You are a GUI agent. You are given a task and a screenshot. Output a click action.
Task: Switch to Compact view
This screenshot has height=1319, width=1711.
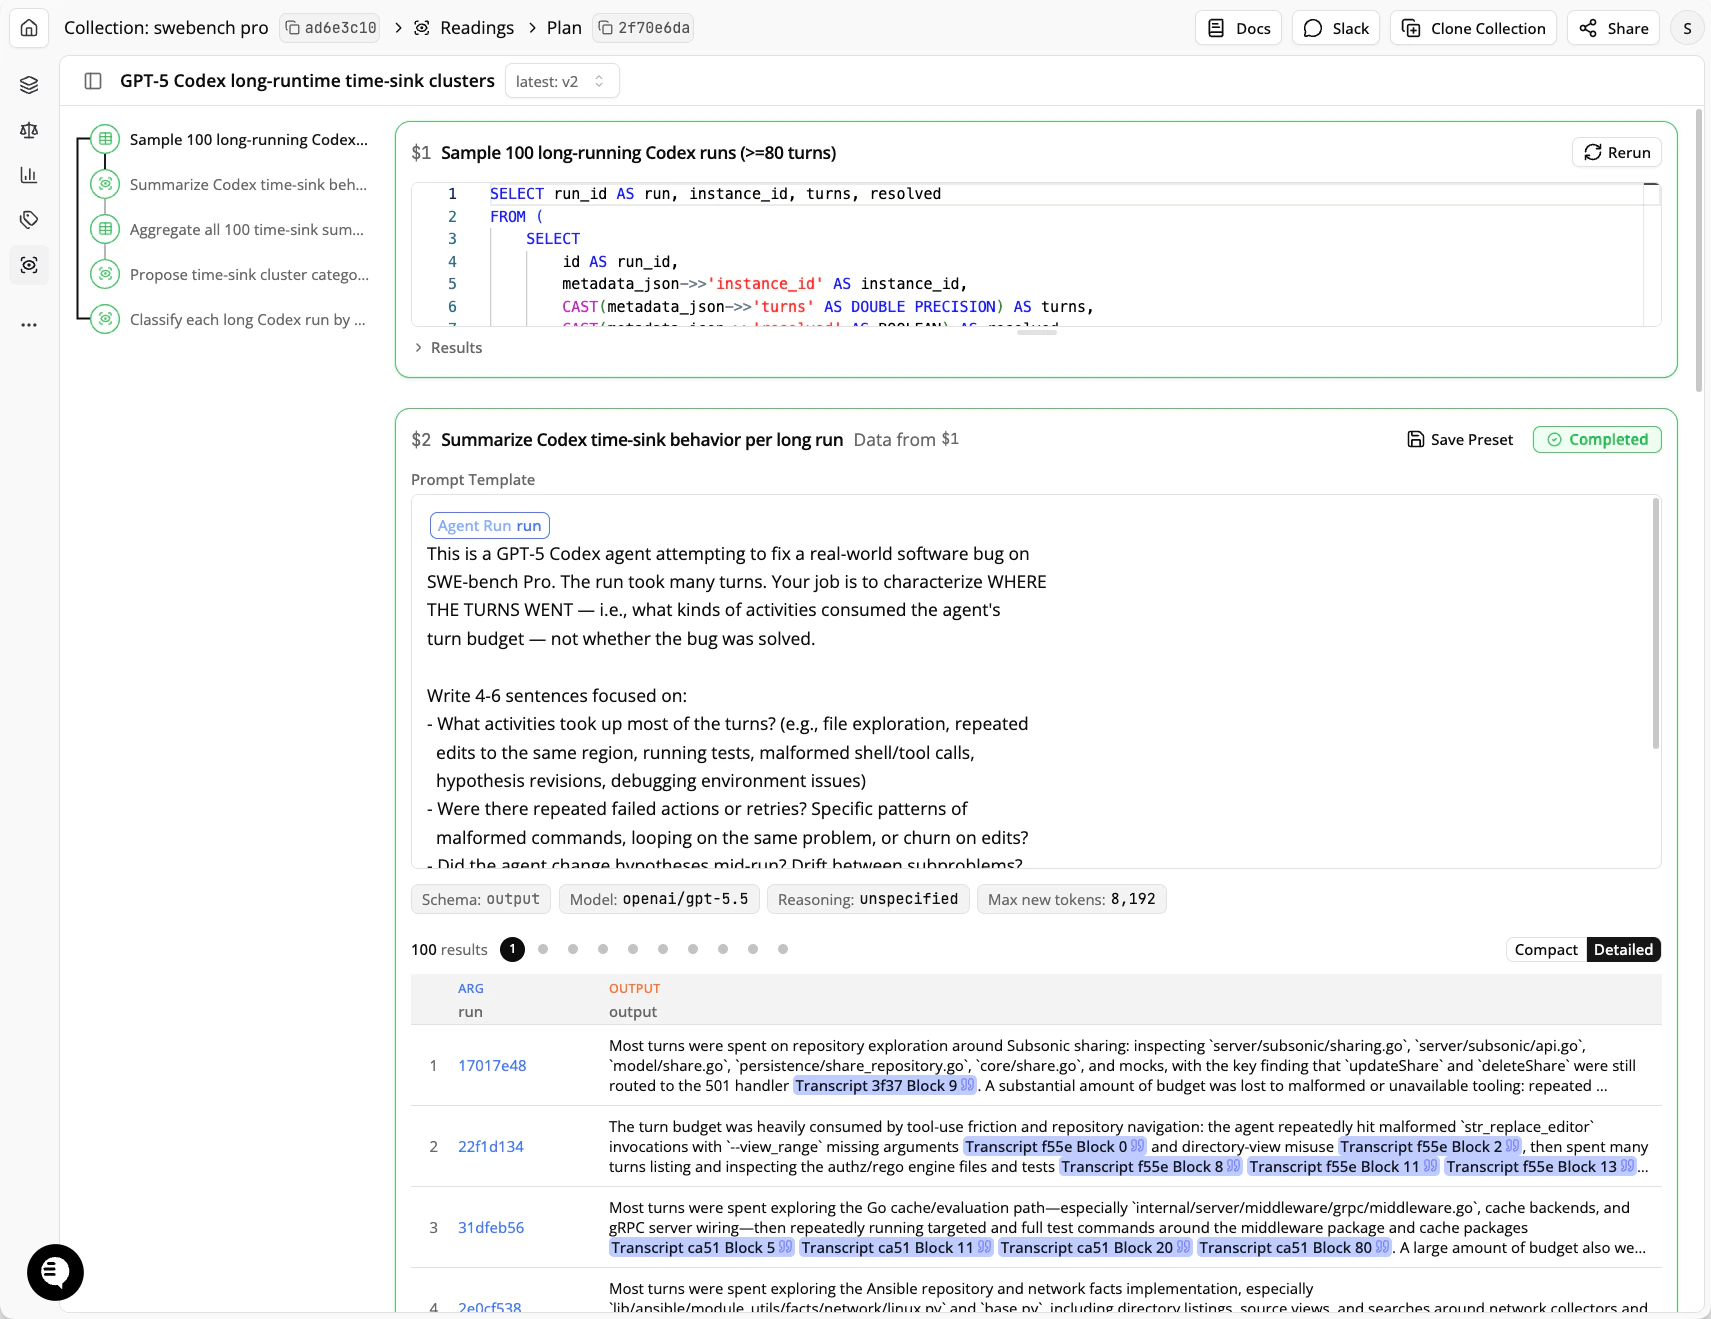pyautogui.click(x=1546, y=949)
